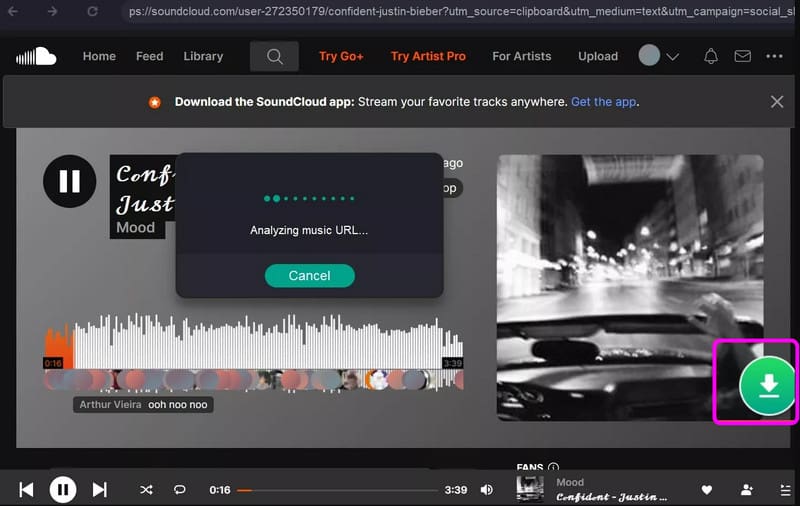The width and height of the screenshot is (800, 506).
Task: Open the SoundCloud logo home link
Action: (x=36, y=56)
